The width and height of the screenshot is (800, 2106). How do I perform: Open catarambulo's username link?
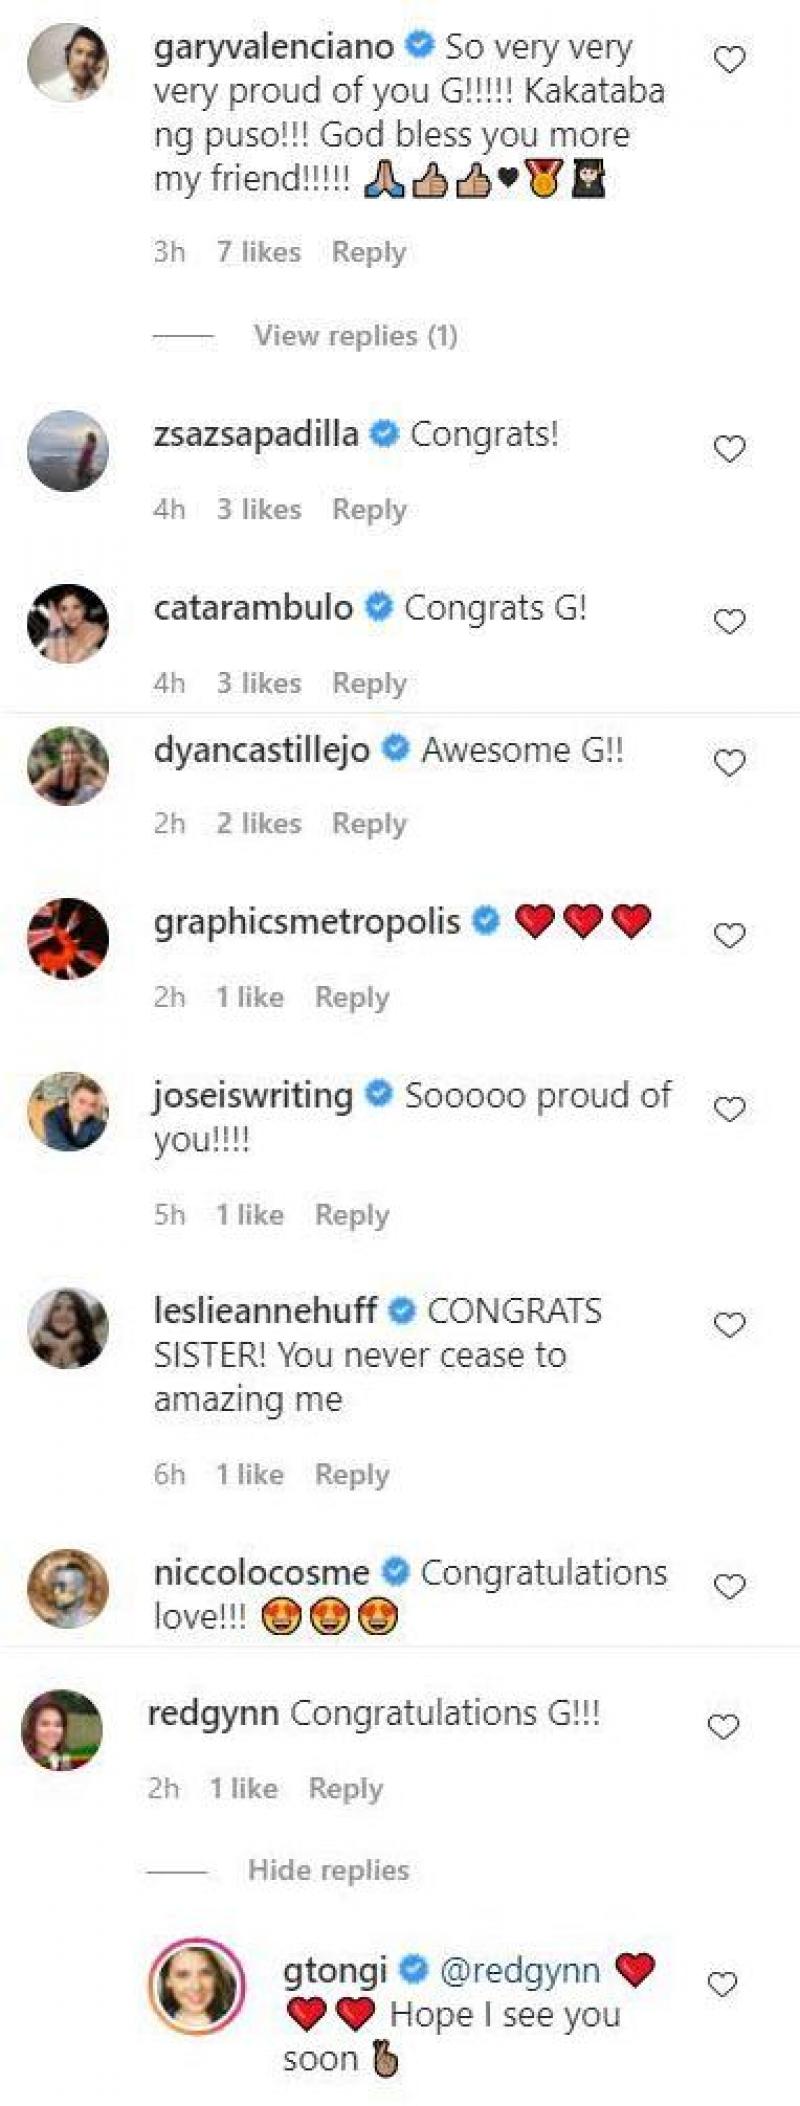pyautogui.click(x=253, y=608)
